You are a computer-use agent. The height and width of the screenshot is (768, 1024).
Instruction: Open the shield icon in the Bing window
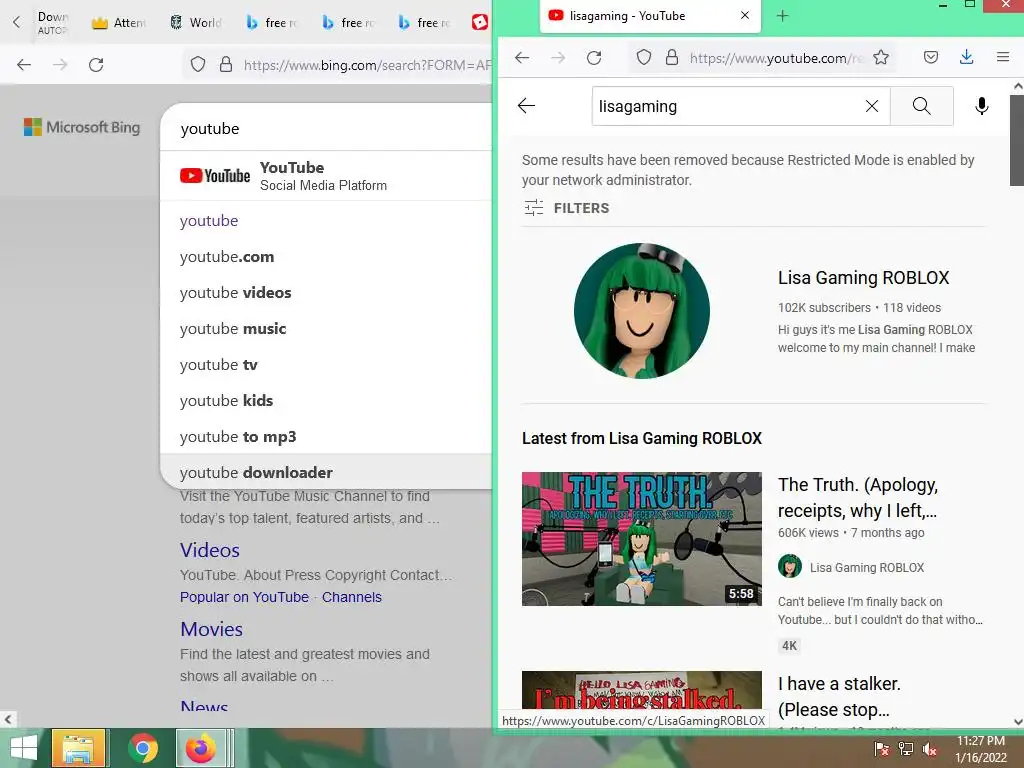pyautogui.click(x=198, y=64)
